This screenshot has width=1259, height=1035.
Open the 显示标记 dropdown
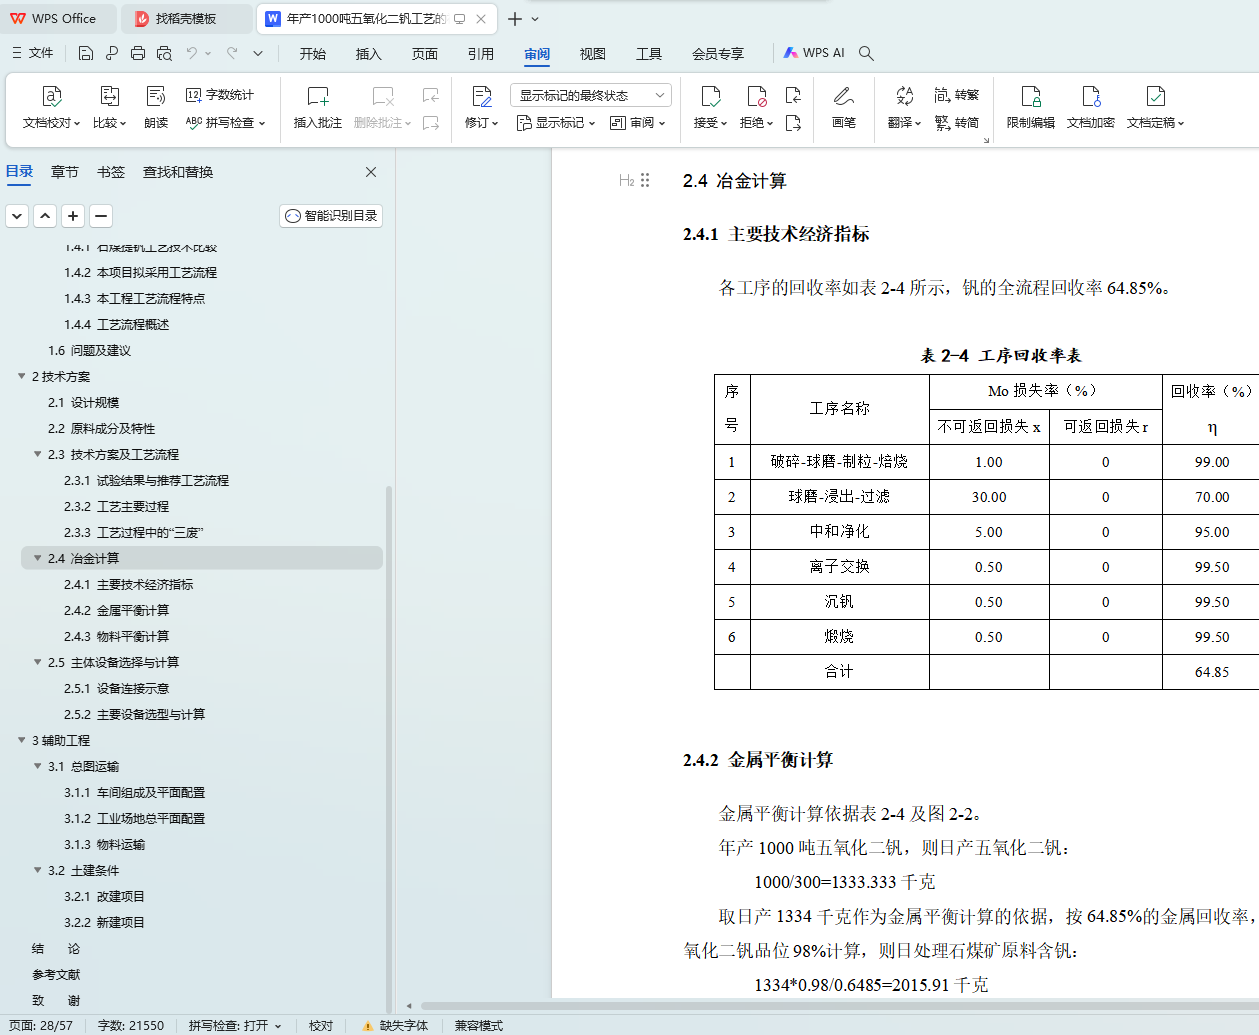click(555, 123)
